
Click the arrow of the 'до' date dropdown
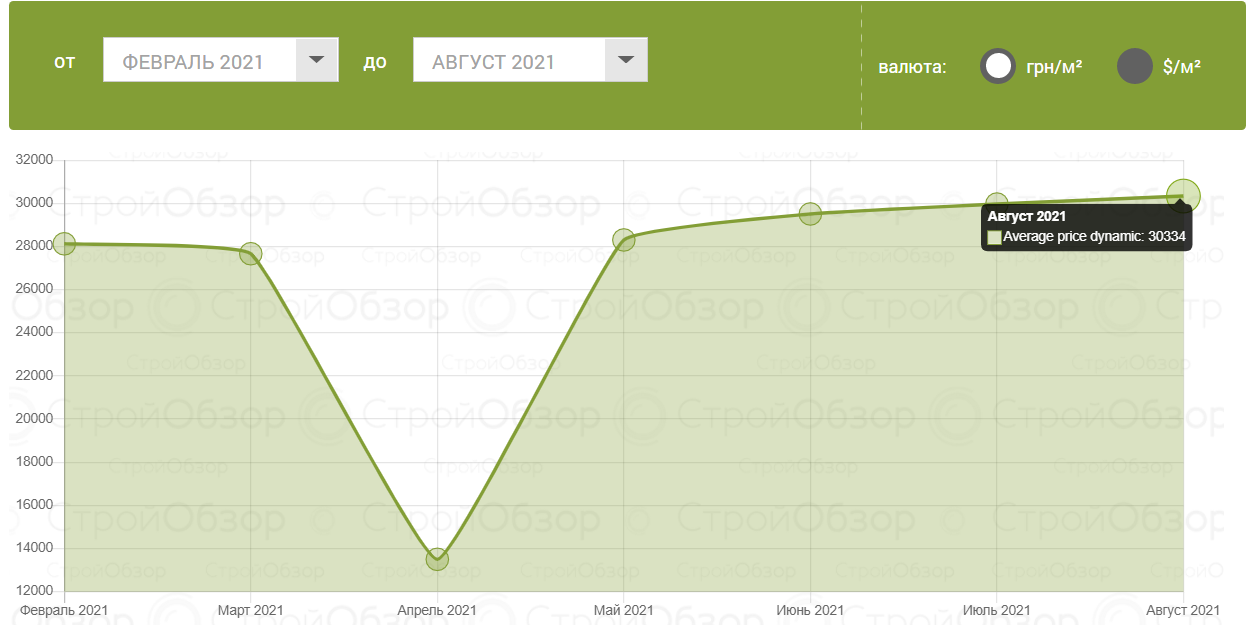coord(626,60)
